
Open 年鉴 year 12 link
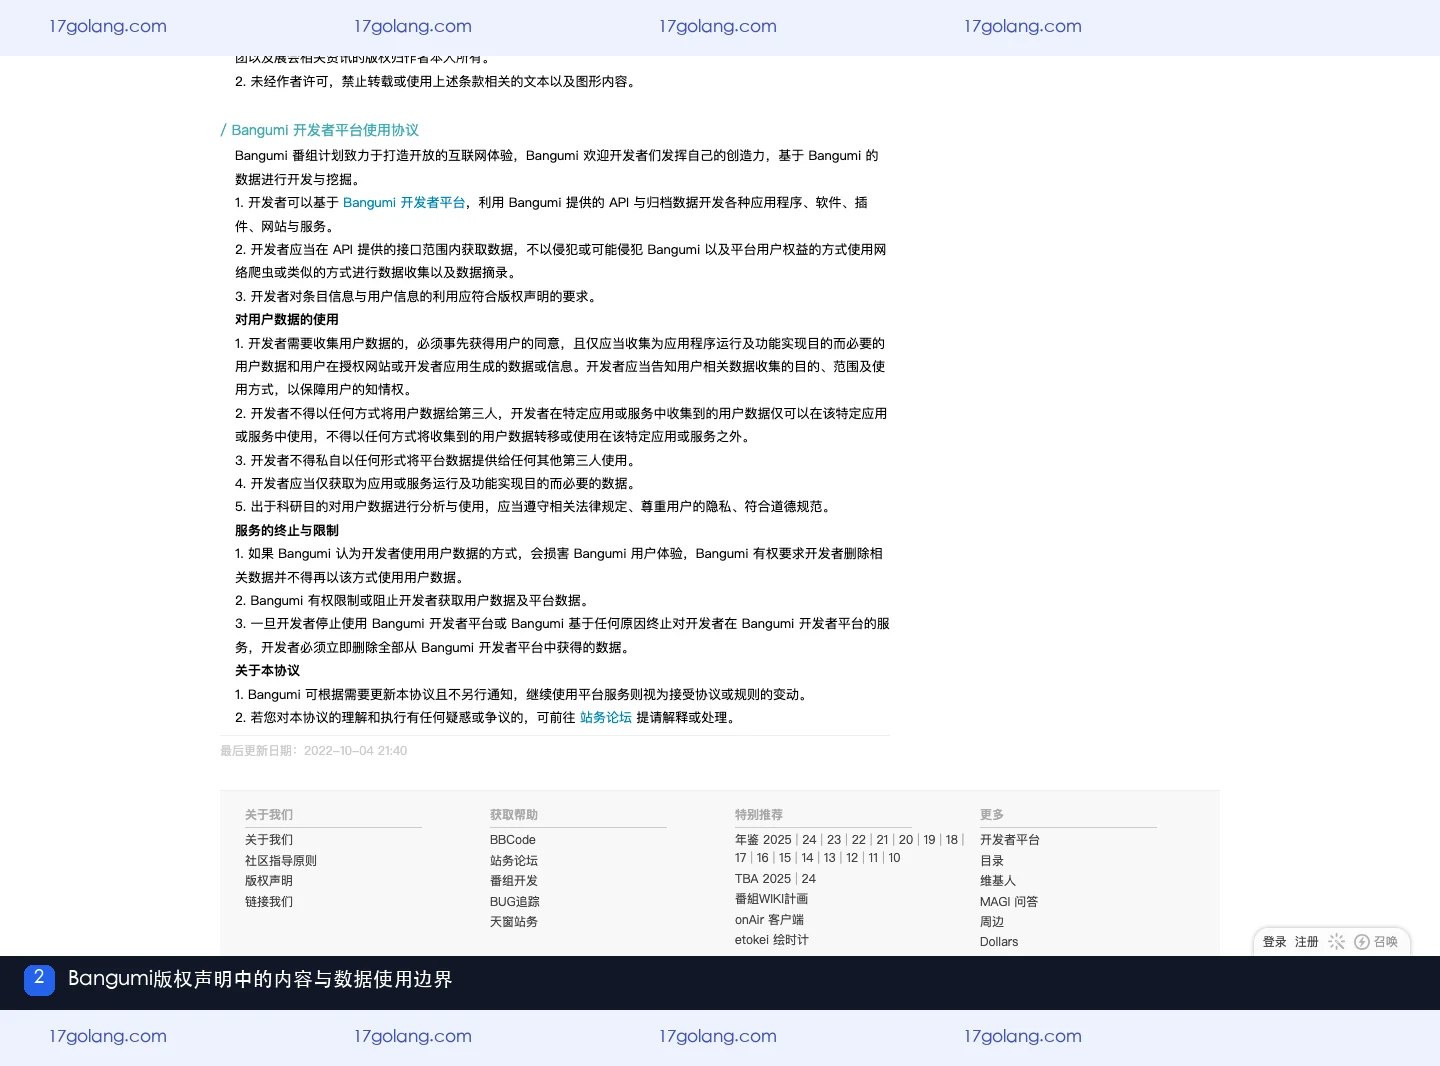[x=852, y=858]
